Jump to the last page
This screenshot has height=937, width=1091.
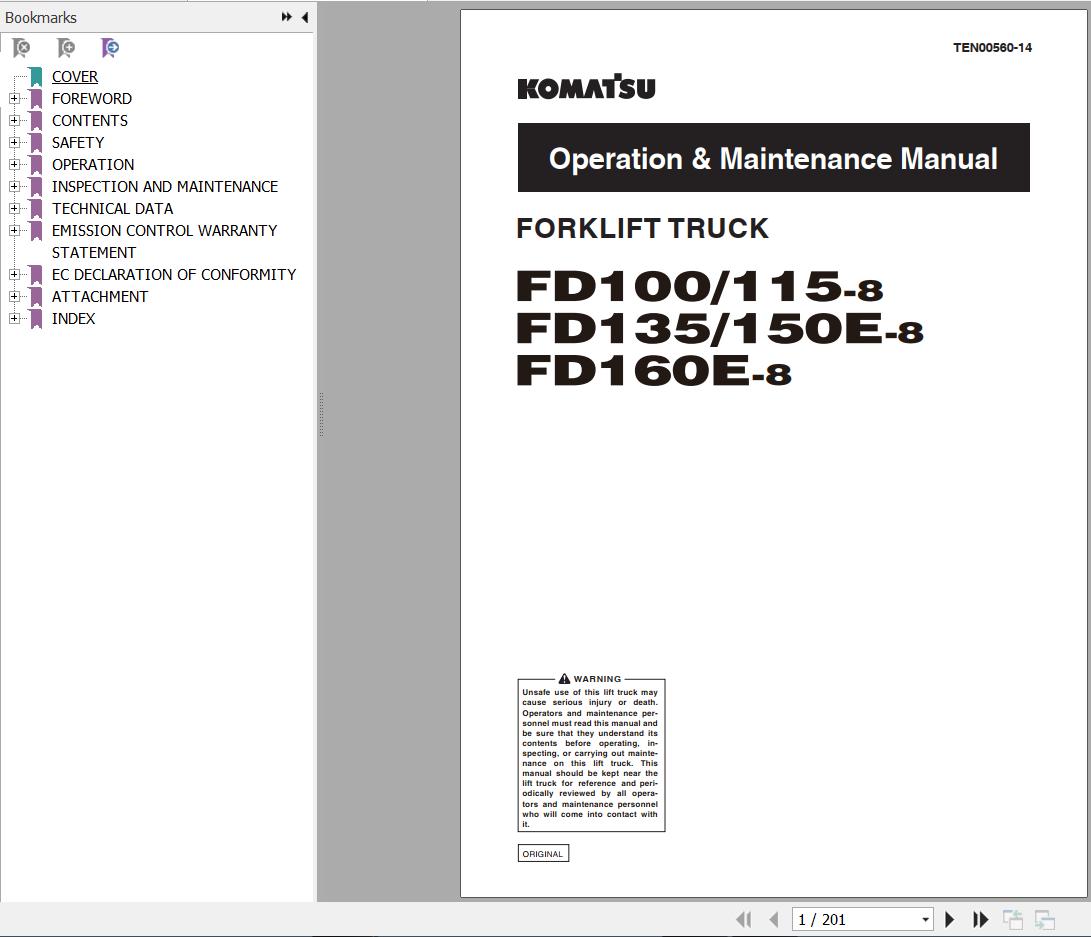coord(980,920)
